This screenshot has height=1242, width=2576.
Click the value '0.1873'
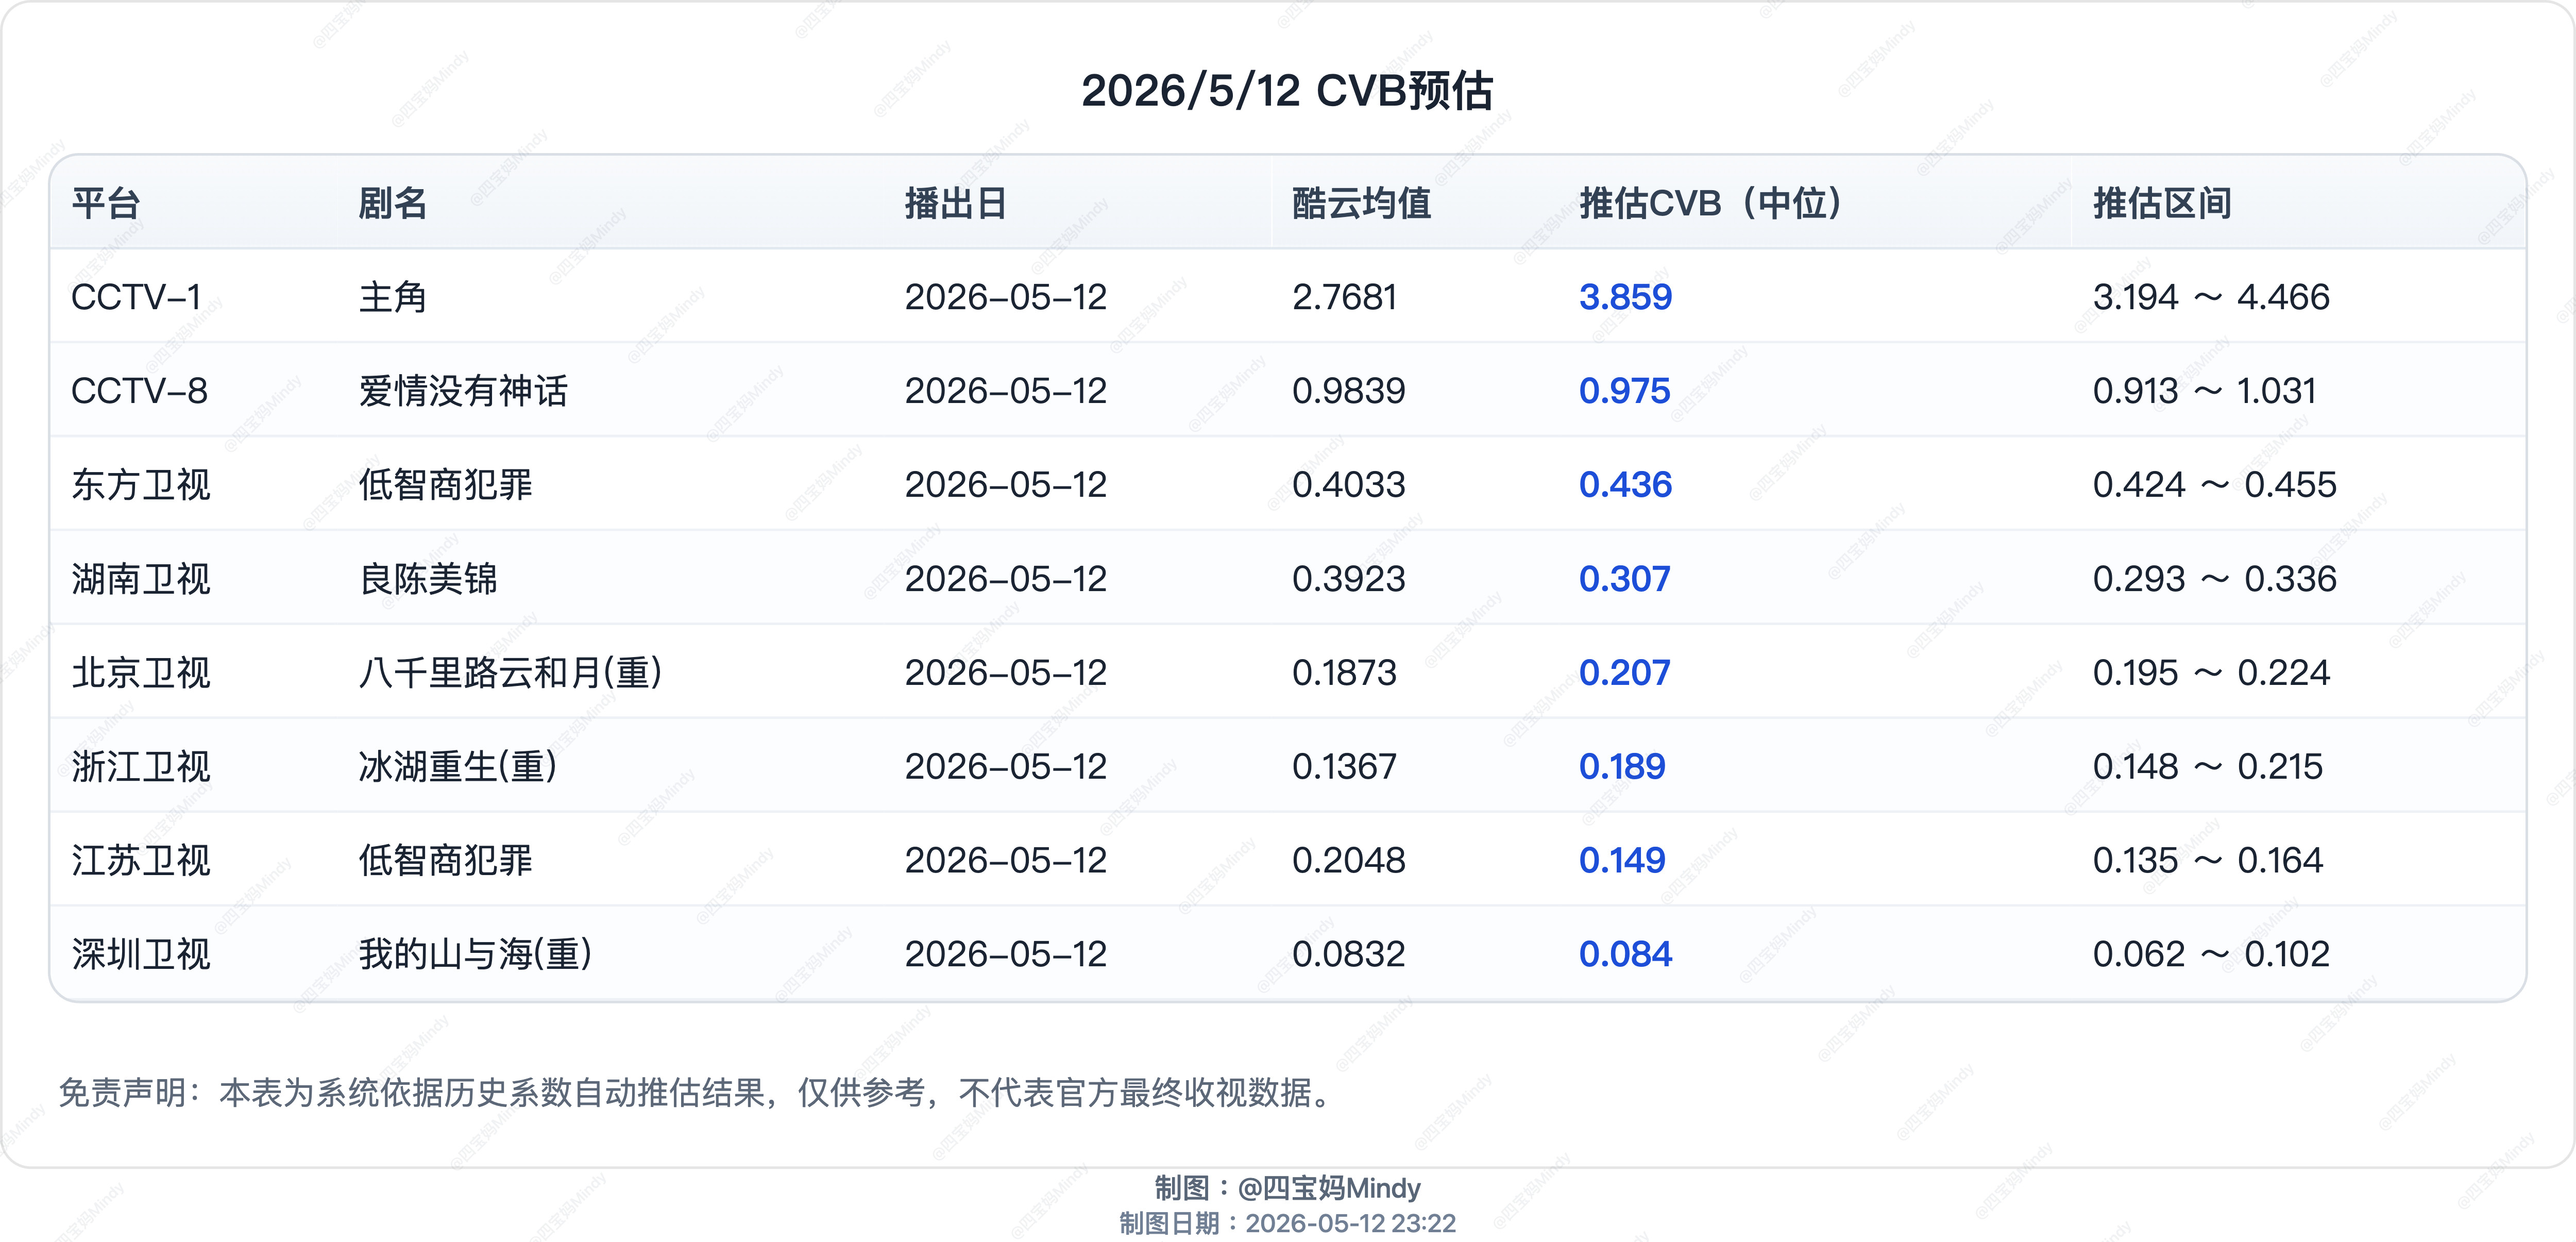point(1344,673)
